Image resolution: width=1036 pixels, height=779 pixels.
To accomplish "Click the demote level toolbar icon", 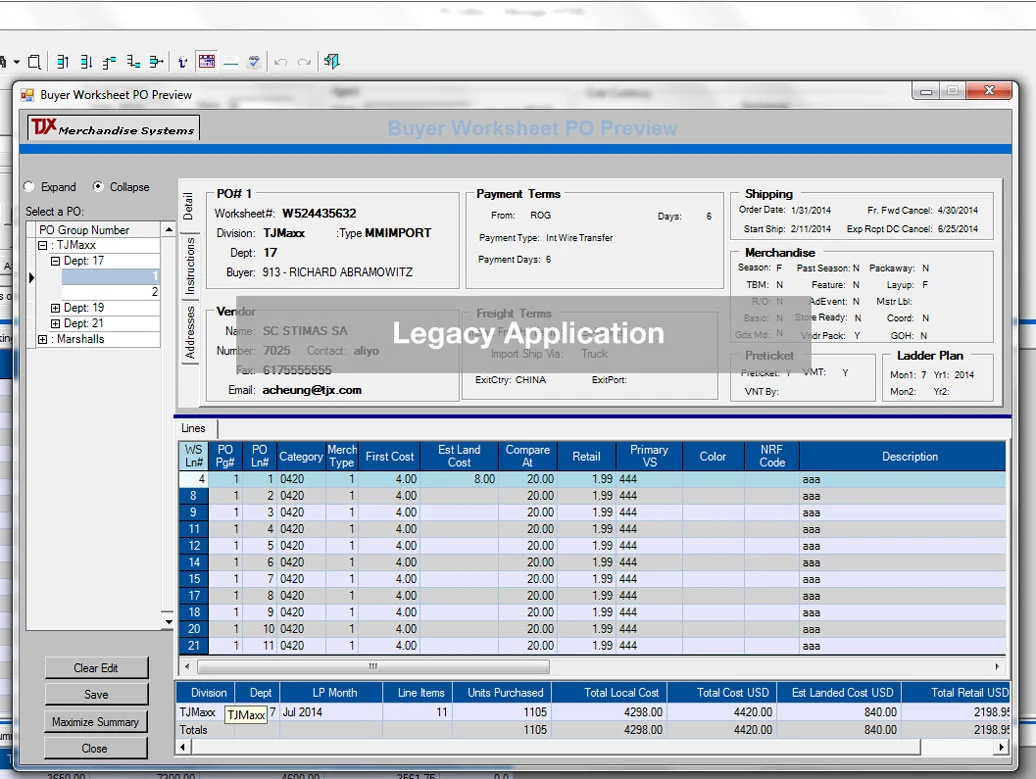I will (x=133, y=62).
